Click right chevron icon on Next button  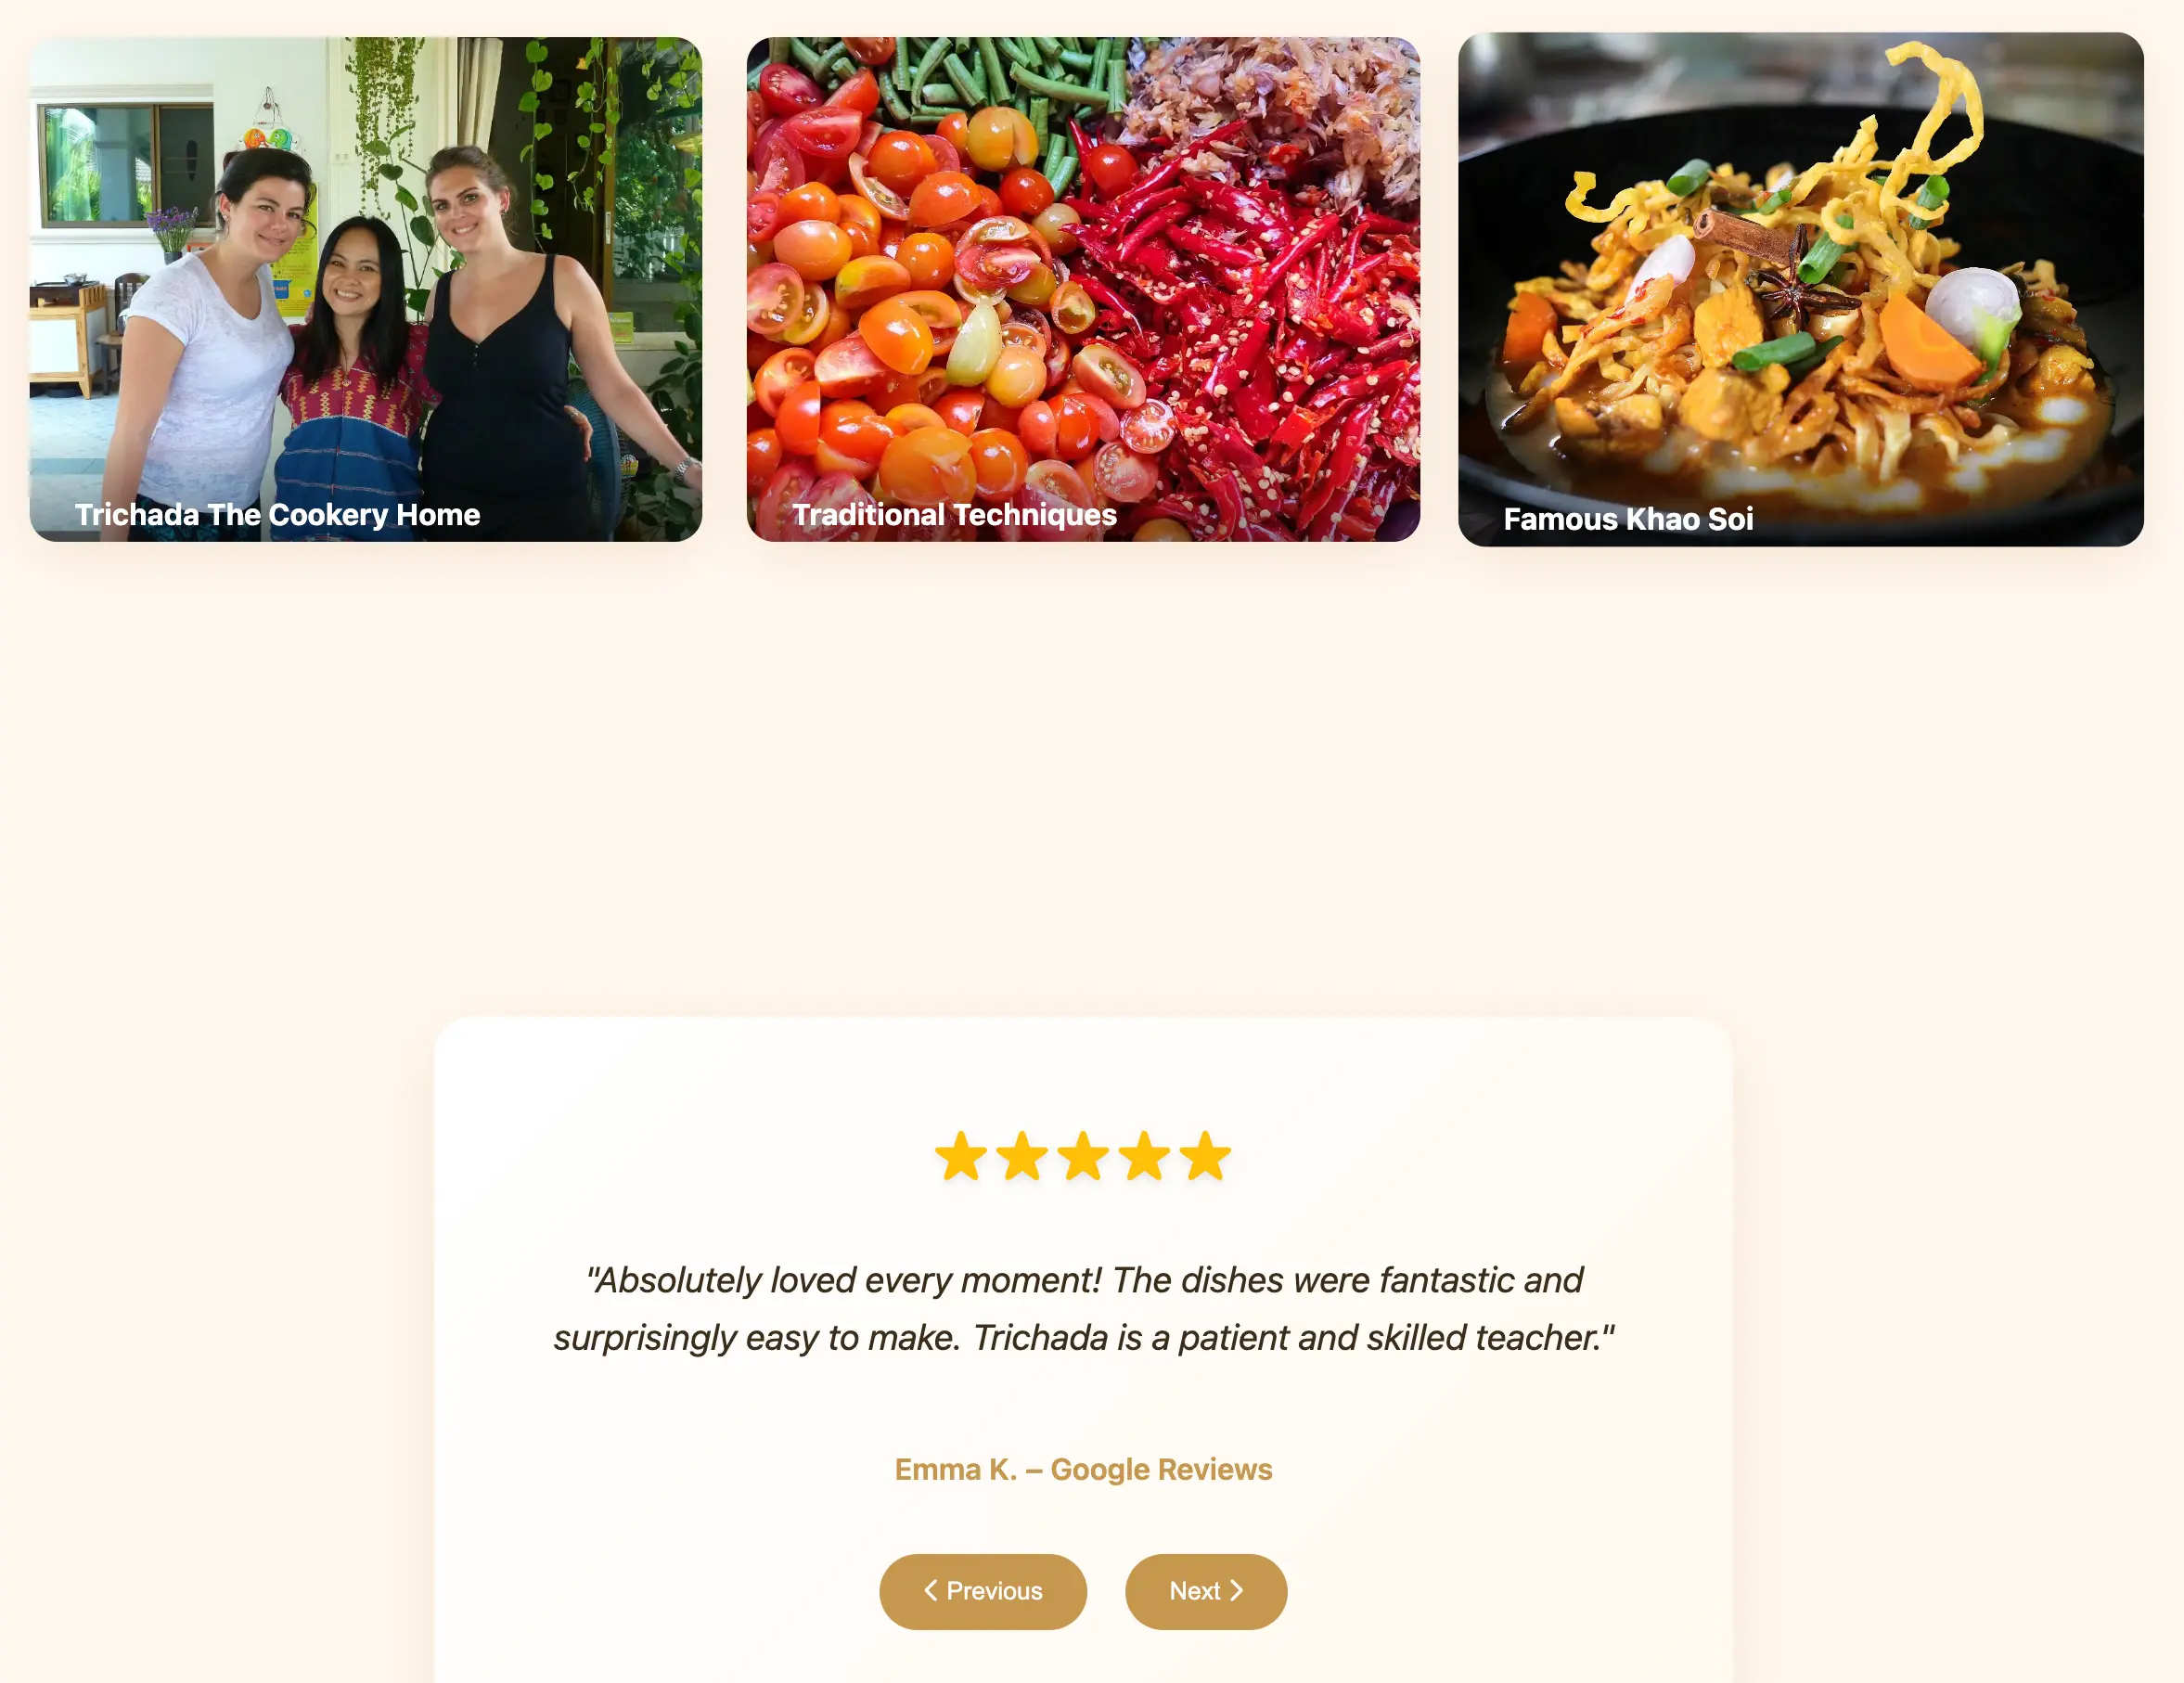pyautogui.click(x=1237, y=1590)
